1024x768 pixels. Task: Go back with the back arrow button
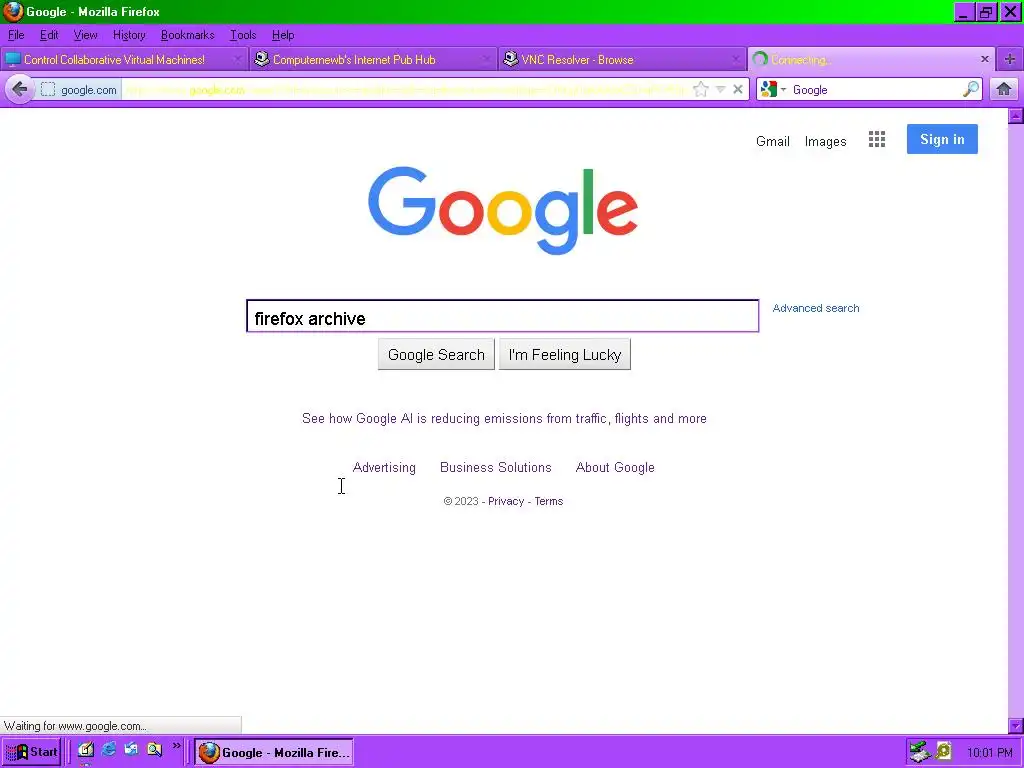[20, 89]
